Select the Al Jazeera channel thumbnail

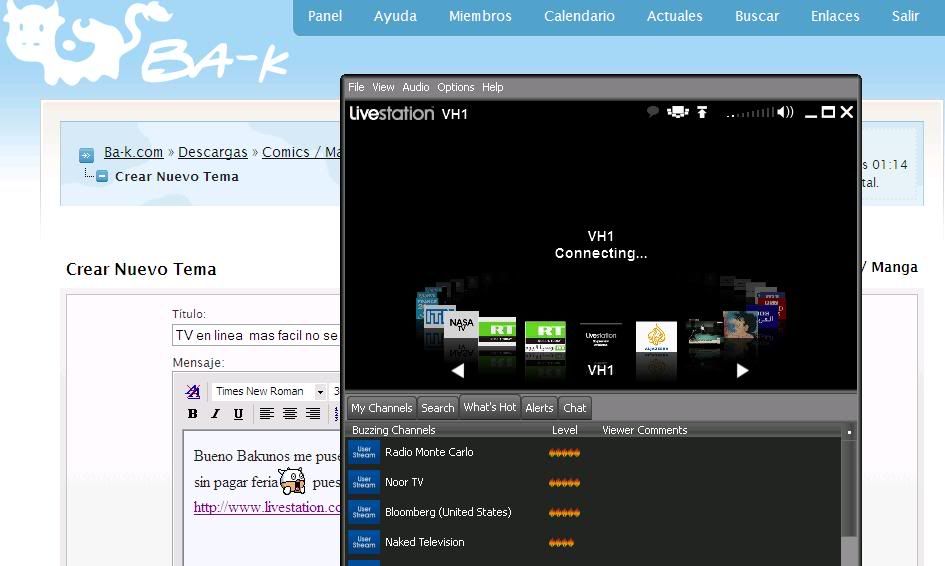pyautogui.click(x=656, y=337)
